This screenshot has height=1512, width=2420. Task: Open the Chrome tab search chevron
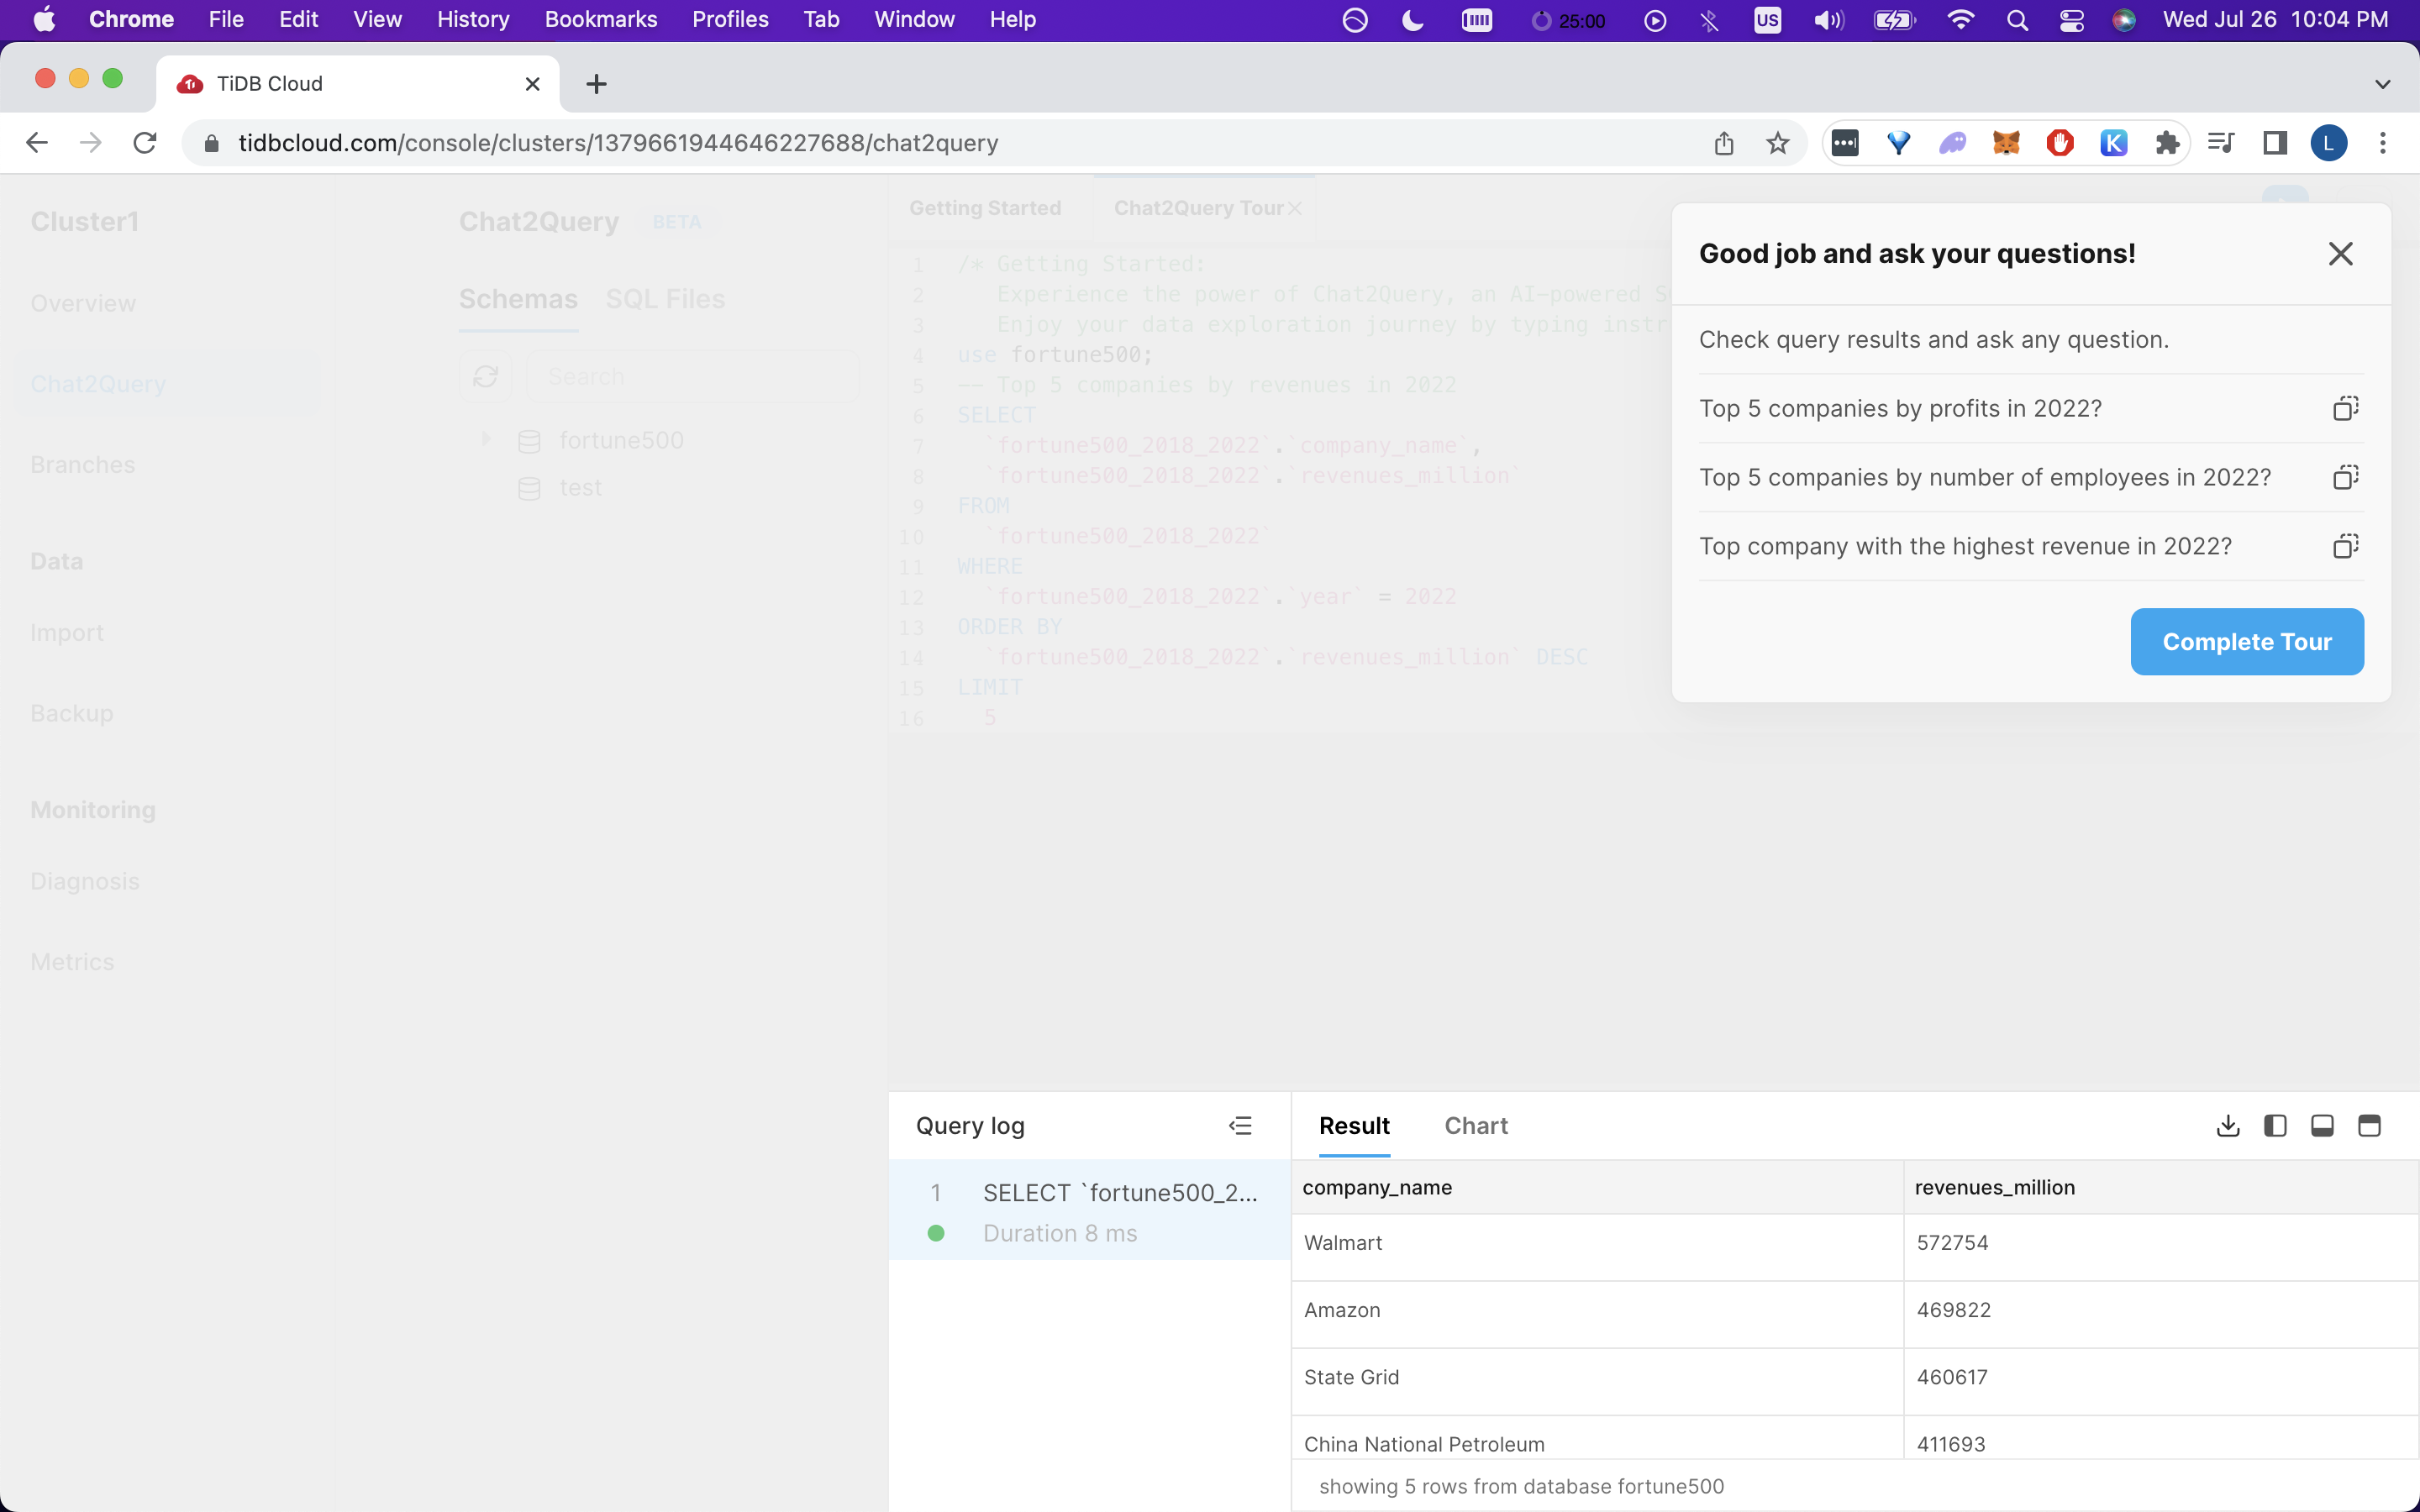coord(2382,84)
